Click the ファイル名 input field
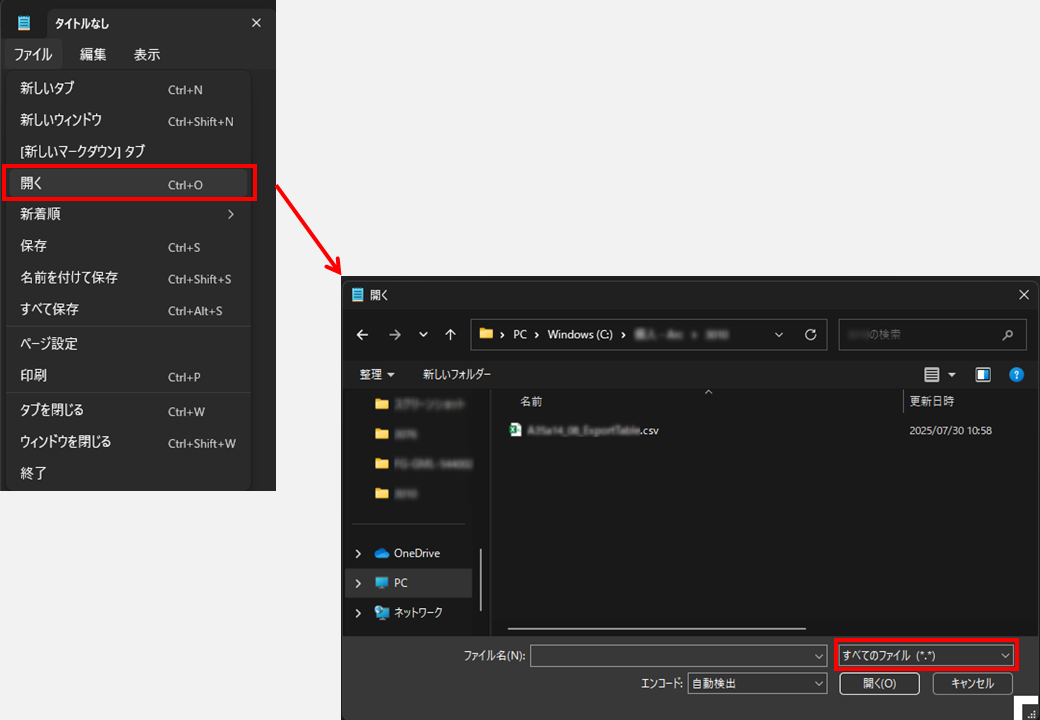 pyautogui.click(x=672, y=655)
